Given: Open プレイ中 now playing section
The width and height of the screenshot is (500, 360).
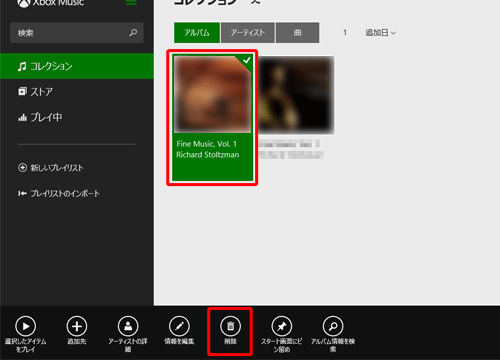Looking at the screenshot, I should pyautogui.click(x=40, y=117).
